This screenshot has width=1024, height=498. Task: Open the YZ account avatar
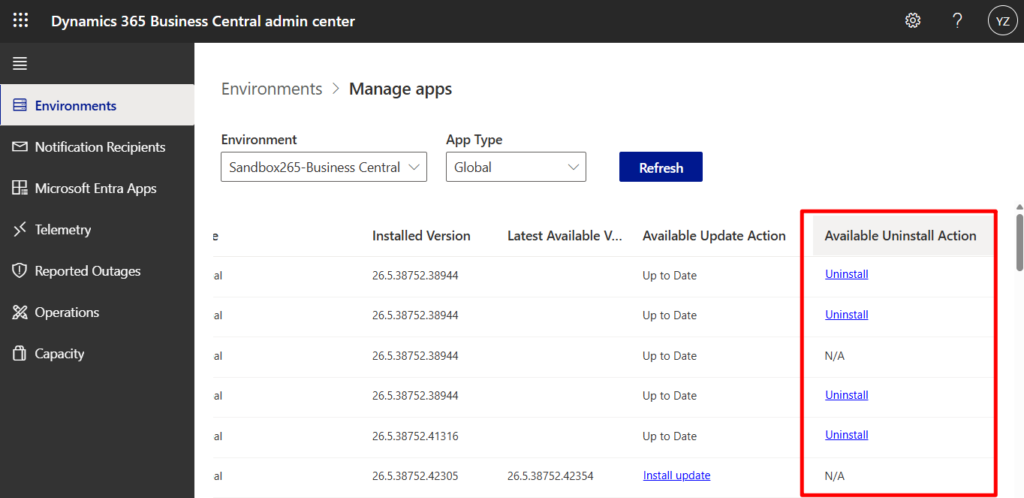click(1001, 21)
